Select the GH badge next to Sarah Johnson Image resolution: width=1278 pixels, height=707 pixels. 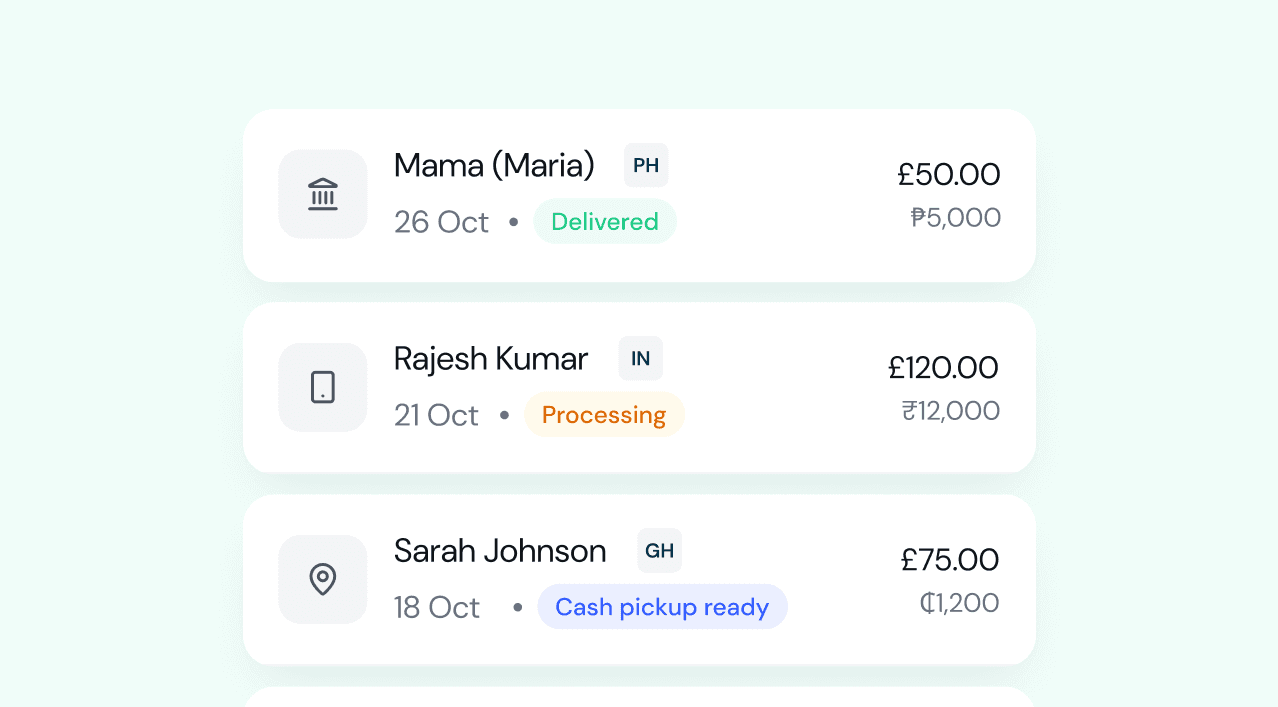(659, 550)
